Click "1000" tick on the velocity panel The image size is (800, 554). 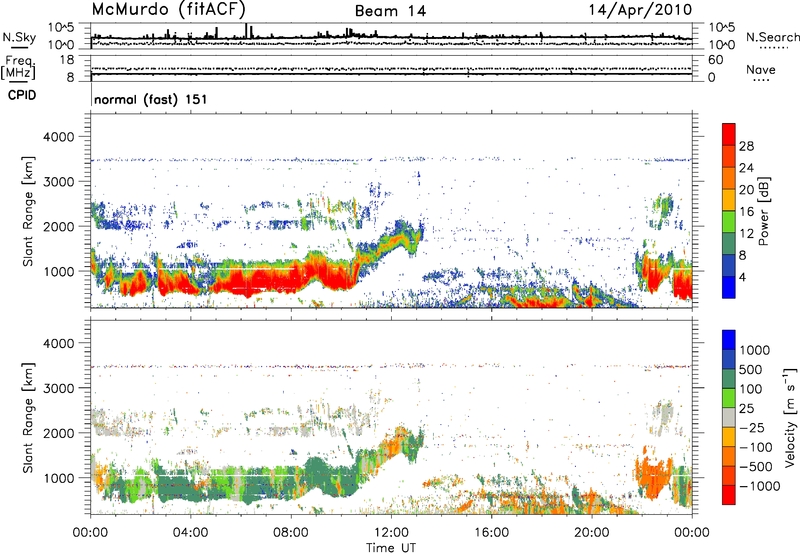(x=59, y=478)
